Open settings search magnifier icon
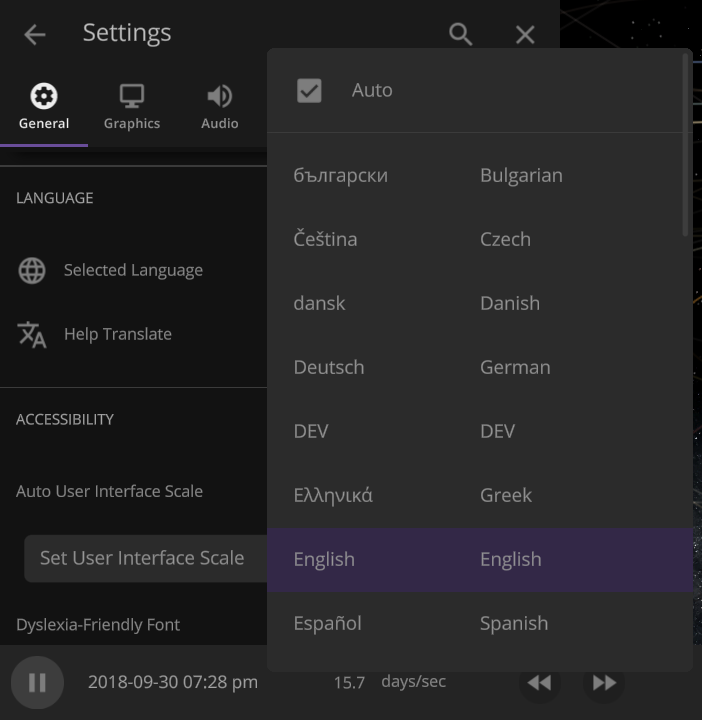Screen dimensions: 702x720 (x=461, y=34)
